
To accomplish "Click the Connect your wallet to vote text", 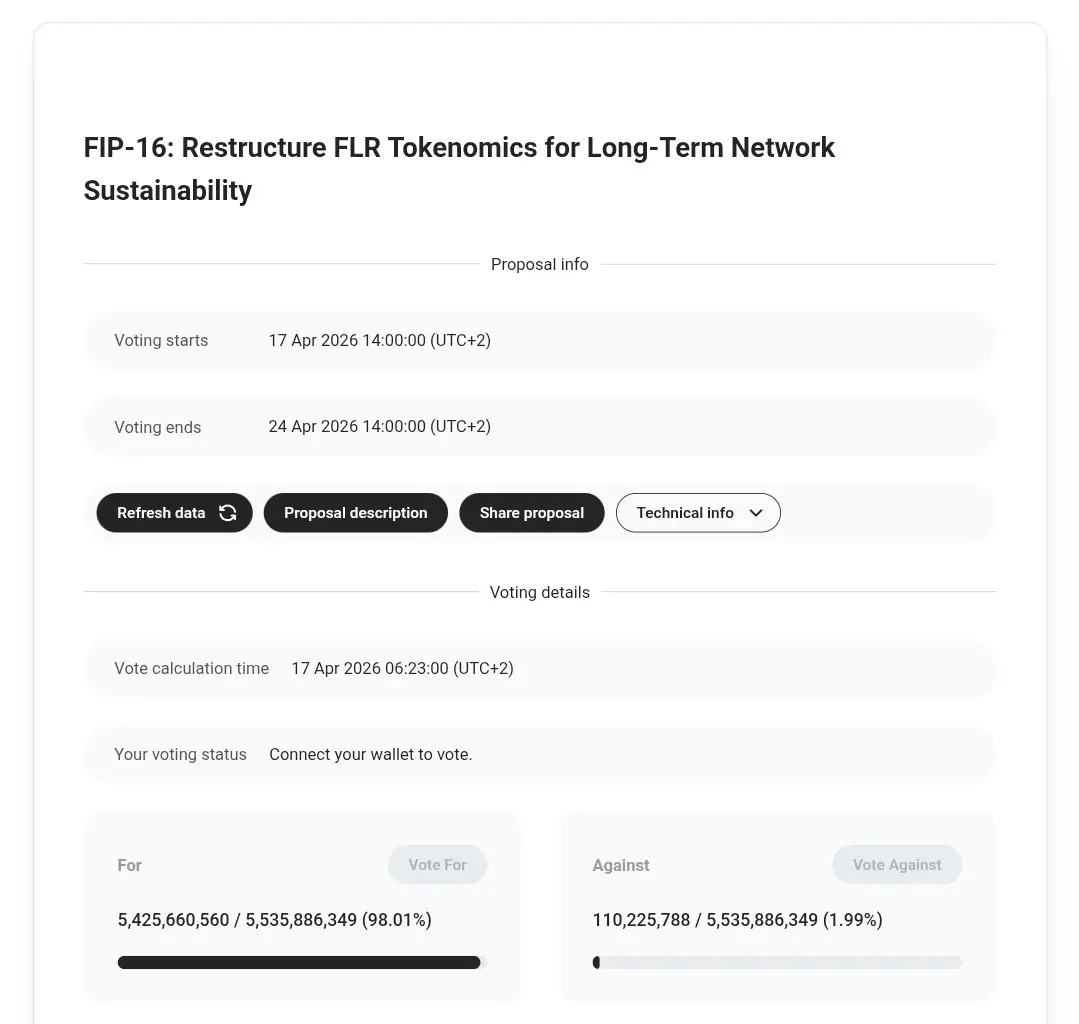I will click(370, 754).
